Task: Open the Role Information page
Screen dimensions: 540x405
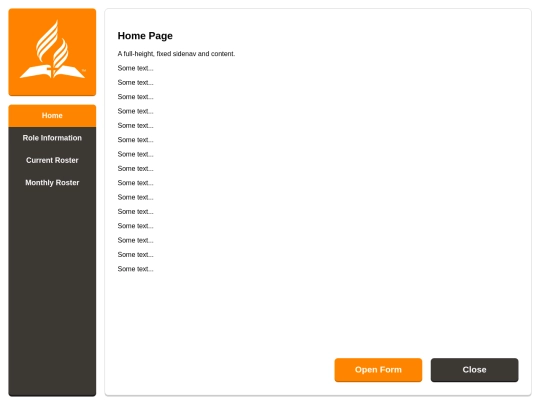Action: (x=52, y=138)
